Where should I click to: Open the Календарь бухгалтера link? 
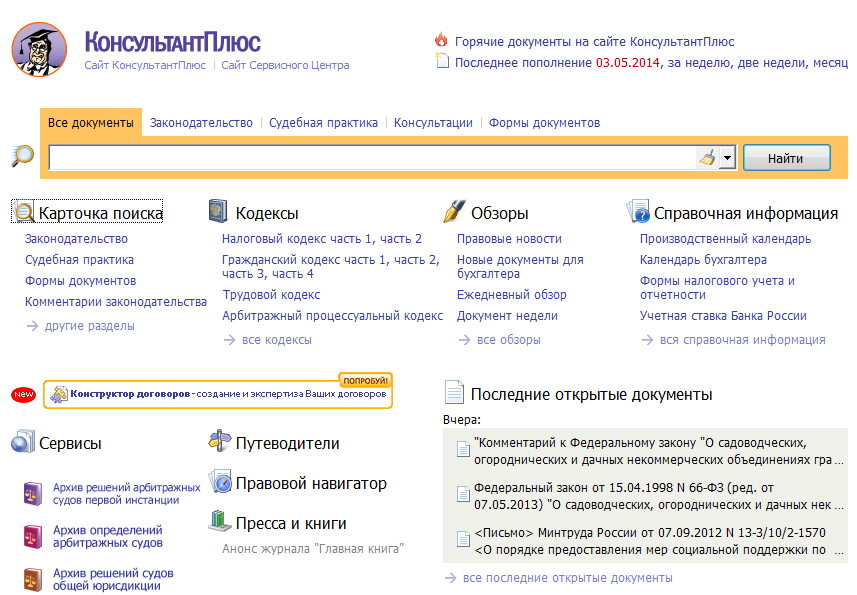(703, 260)
